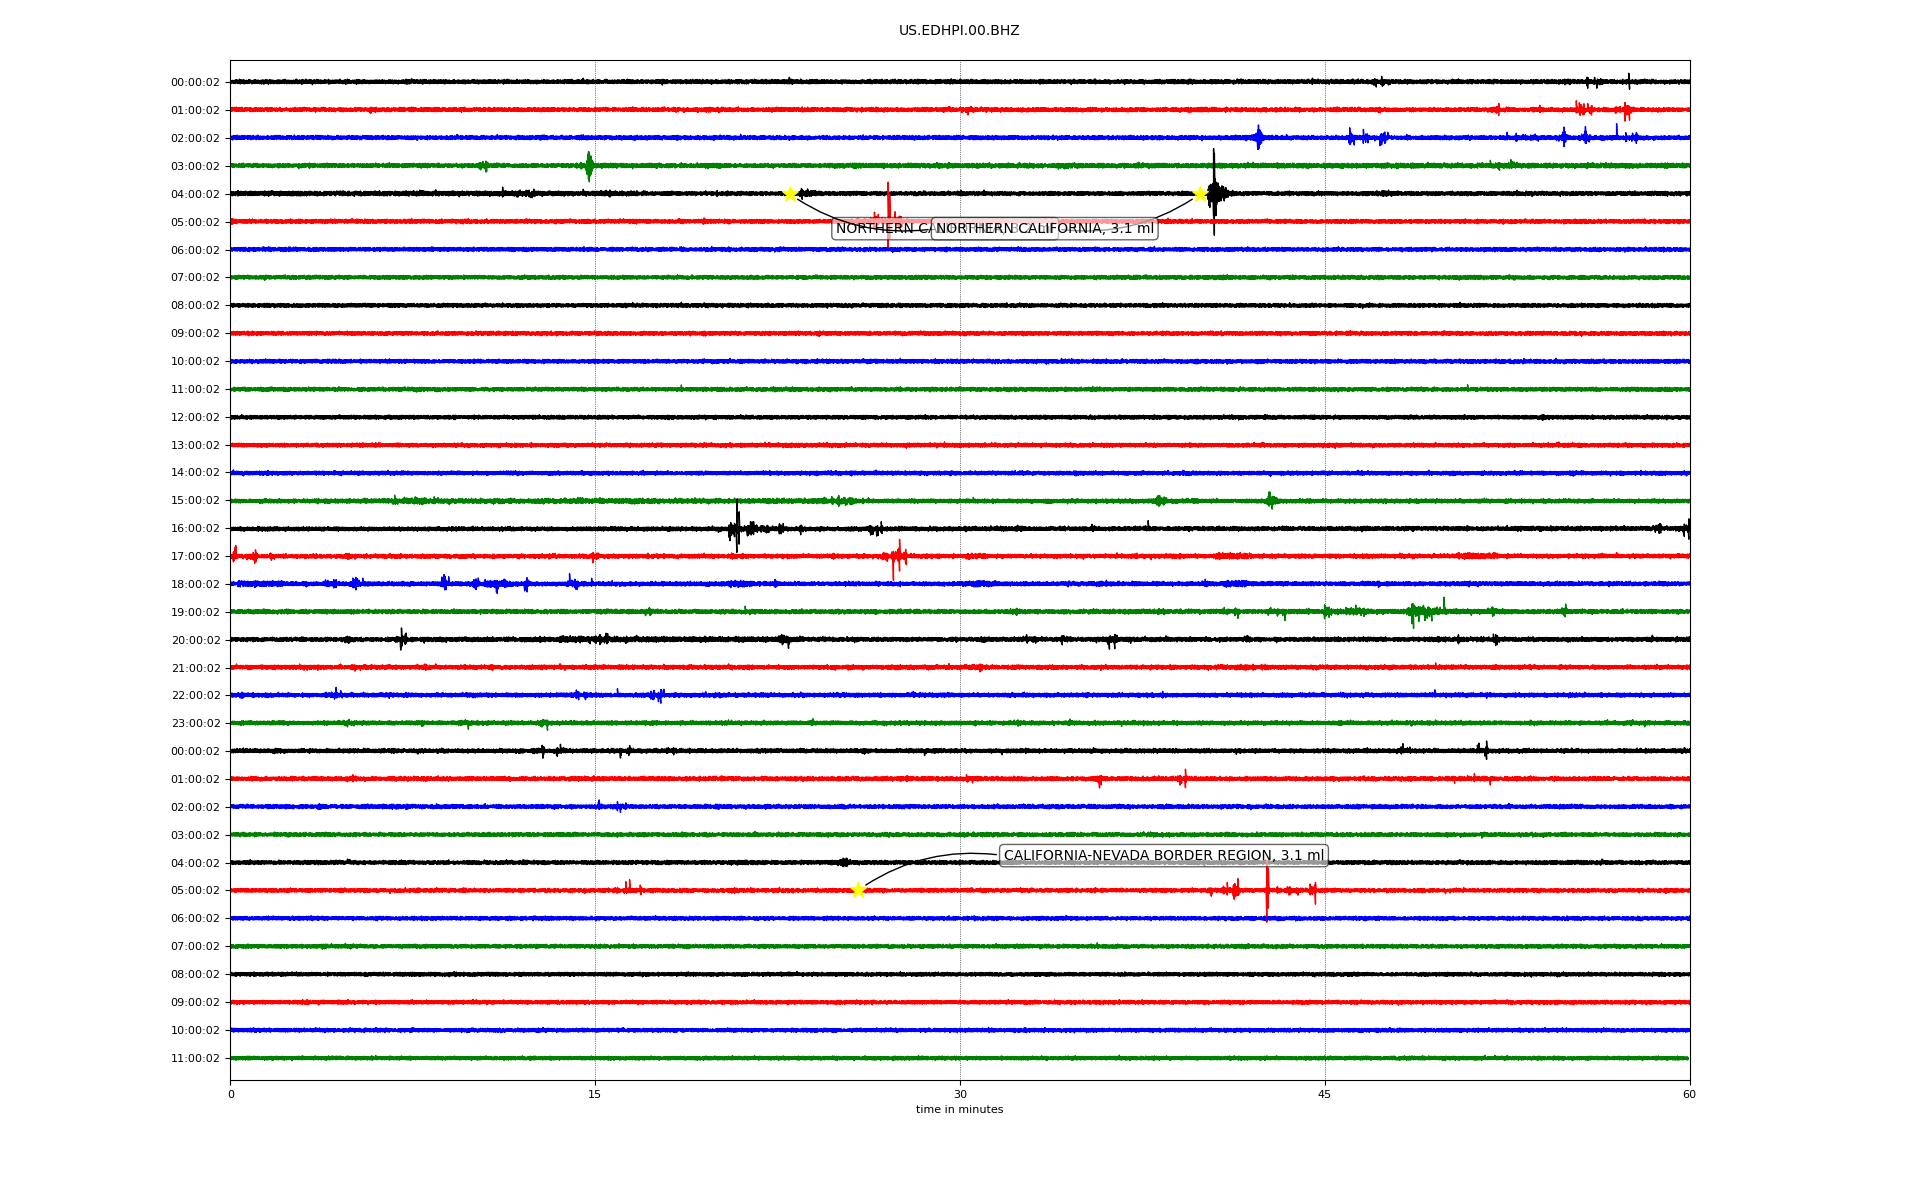This screenshot has width=1920, height=1200.
Task: Click the 16:00:02 trace label
Action: pyautogui.click(x=195, y=528)
